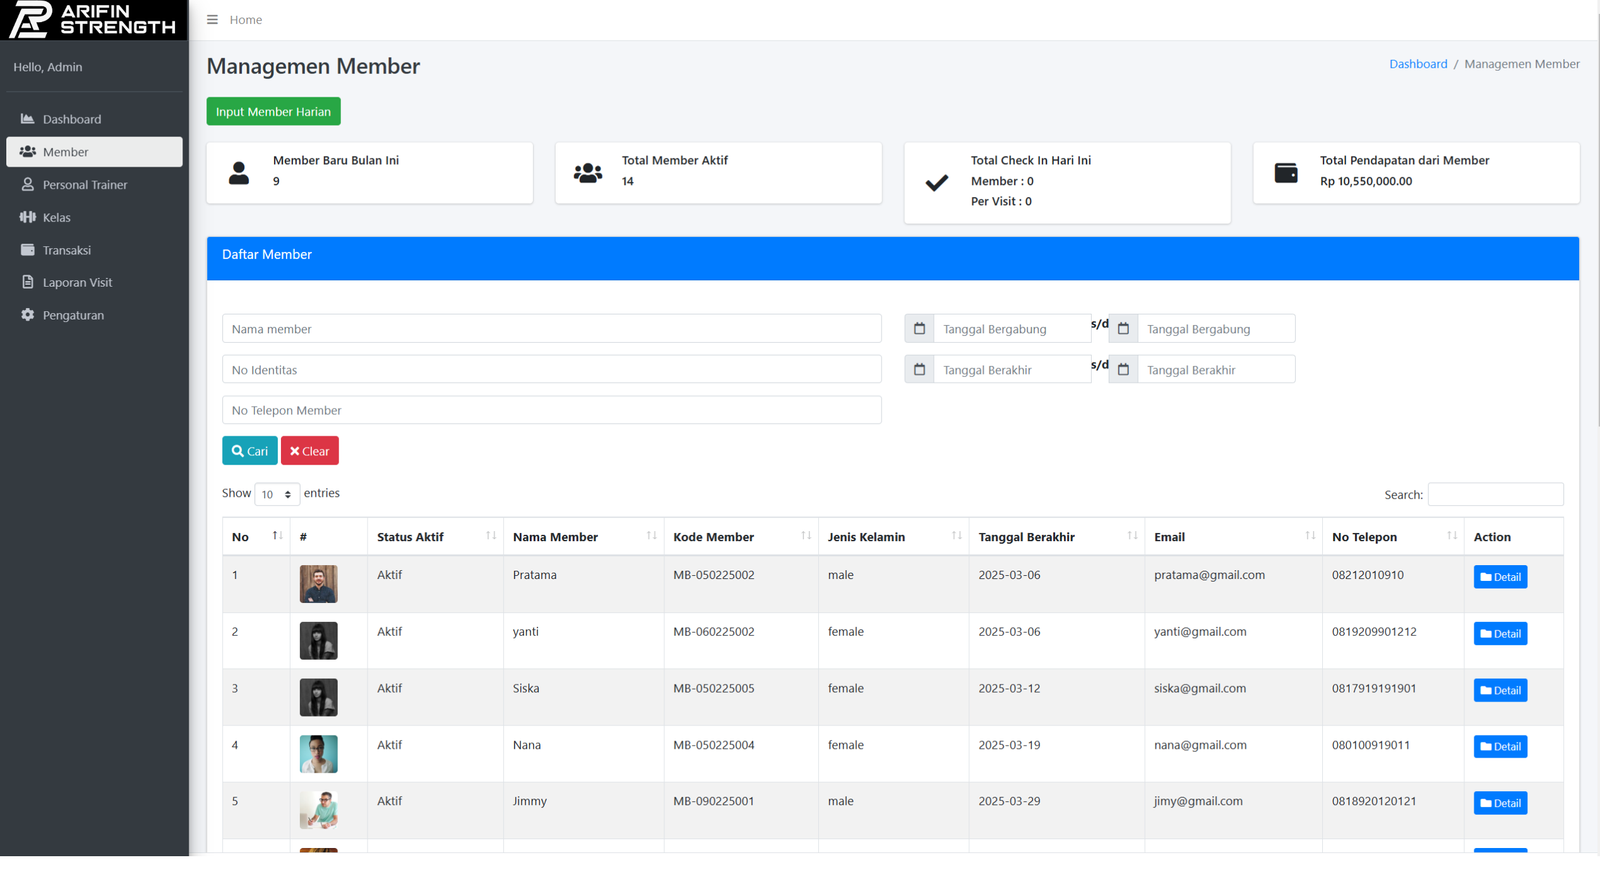Sort by Nama Member column

tap(583, 537)
